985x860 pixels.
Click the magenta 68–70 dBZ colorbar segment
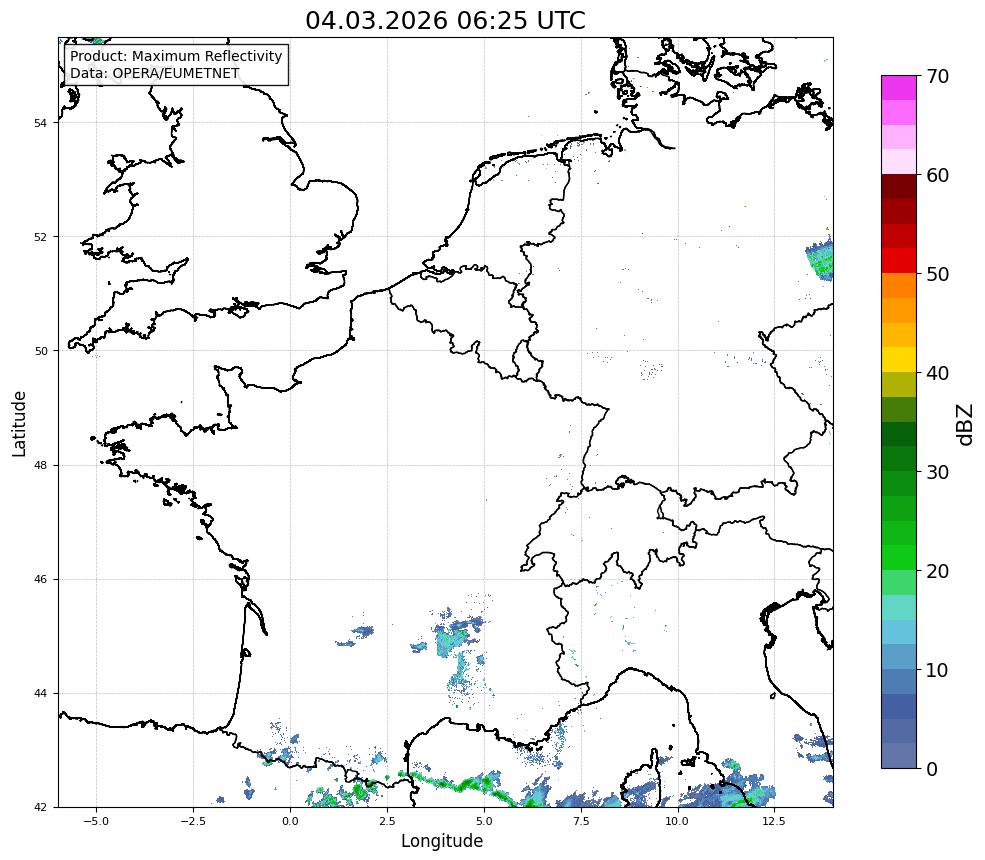point(899,88)
